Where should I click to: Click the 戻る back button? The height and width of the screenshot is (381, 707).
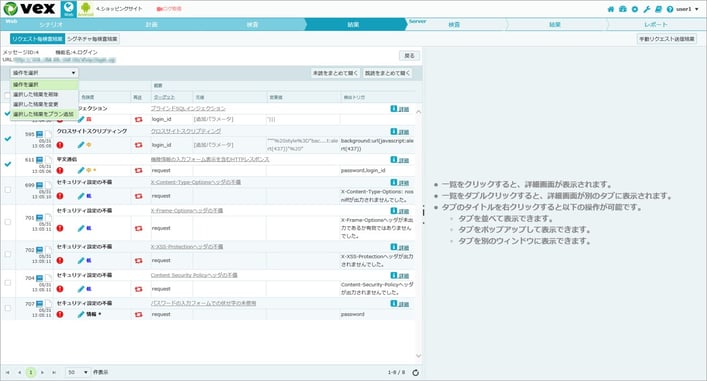pos(409,56)
